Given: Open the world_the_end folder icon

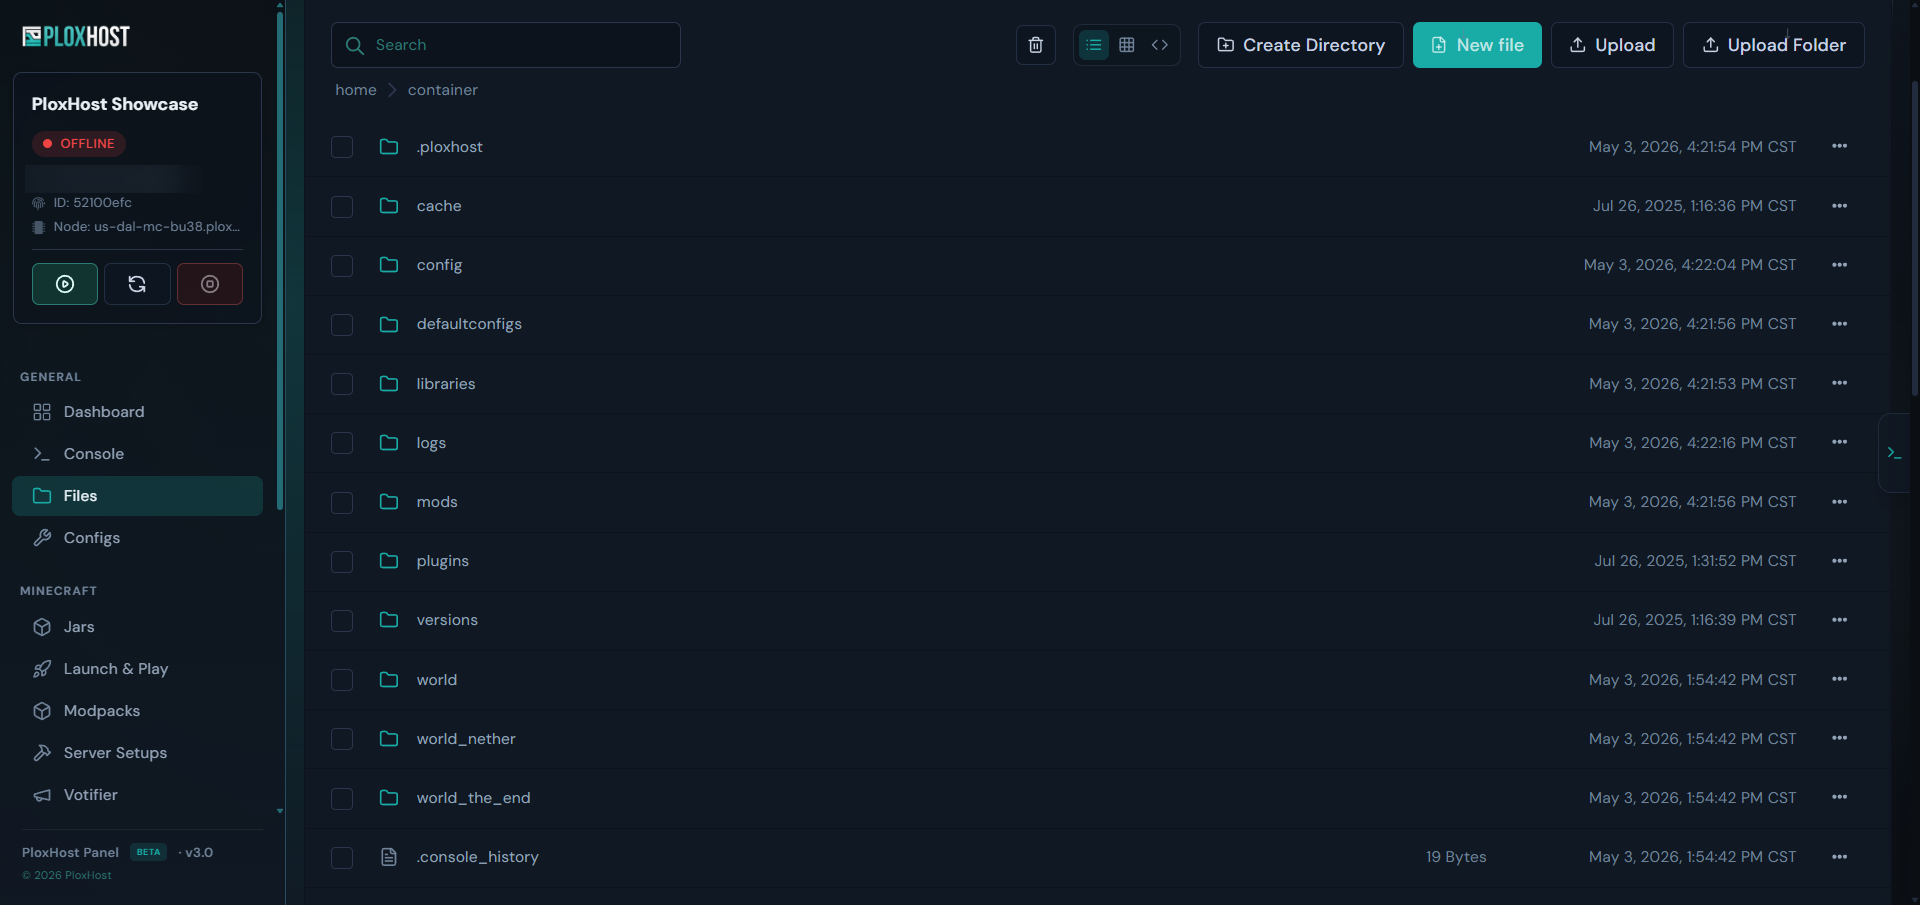Looking at the screenshot, I should [x=389, y=798].
